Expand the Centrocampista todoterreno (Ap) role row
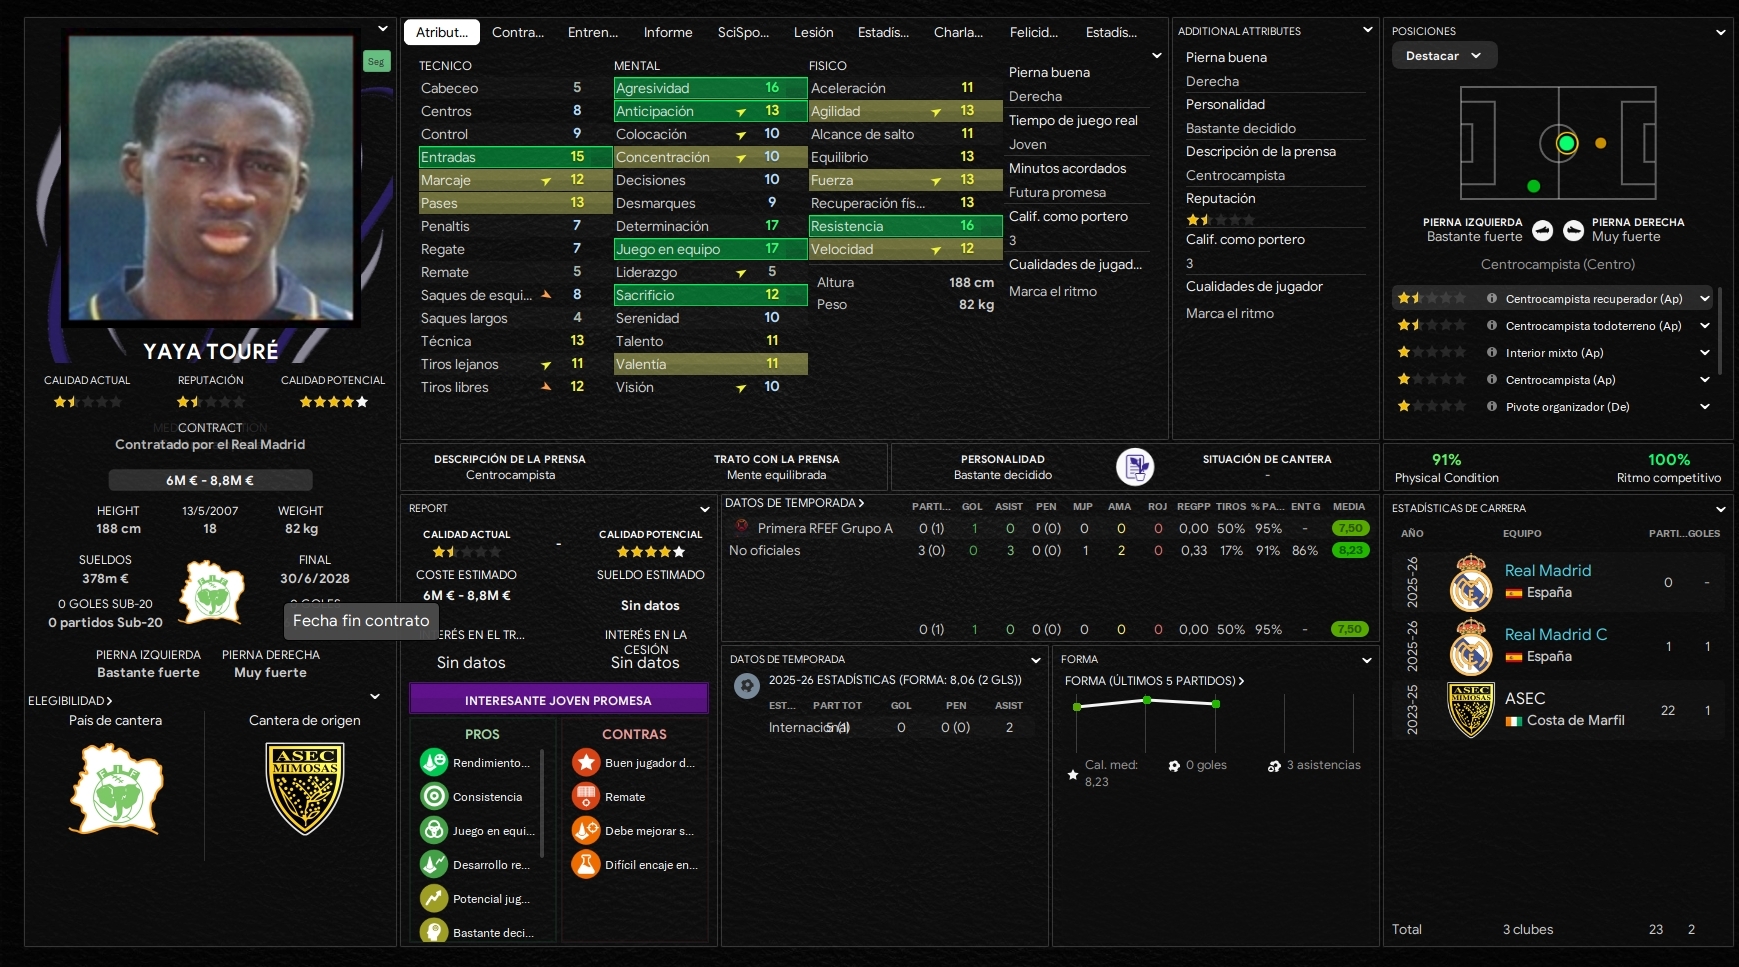 coord(1705,326)
